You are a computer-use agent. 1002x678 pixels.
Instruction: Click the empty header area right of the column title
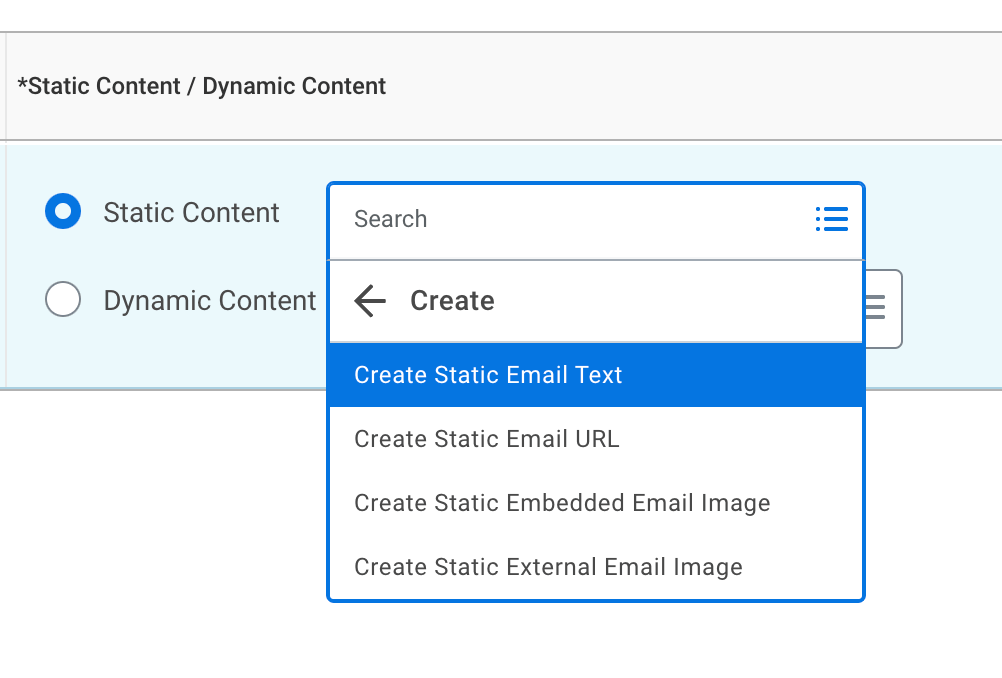pyautogui.click(x=700, y=86)
